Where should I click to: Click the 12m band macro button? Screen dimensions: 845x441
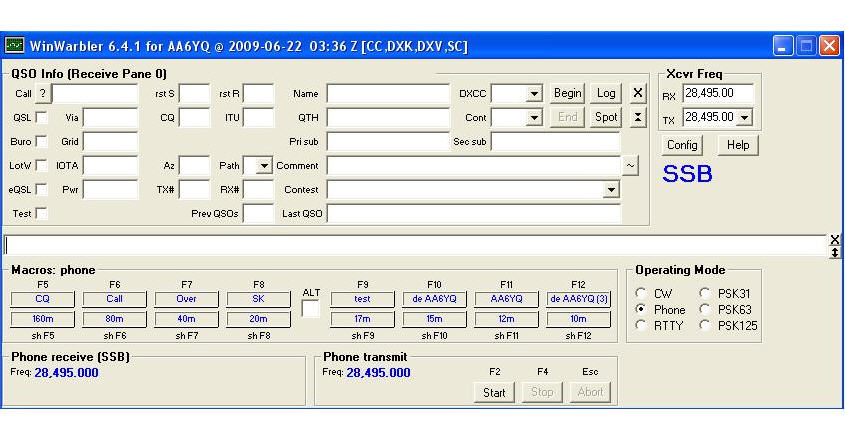point(506,319)
